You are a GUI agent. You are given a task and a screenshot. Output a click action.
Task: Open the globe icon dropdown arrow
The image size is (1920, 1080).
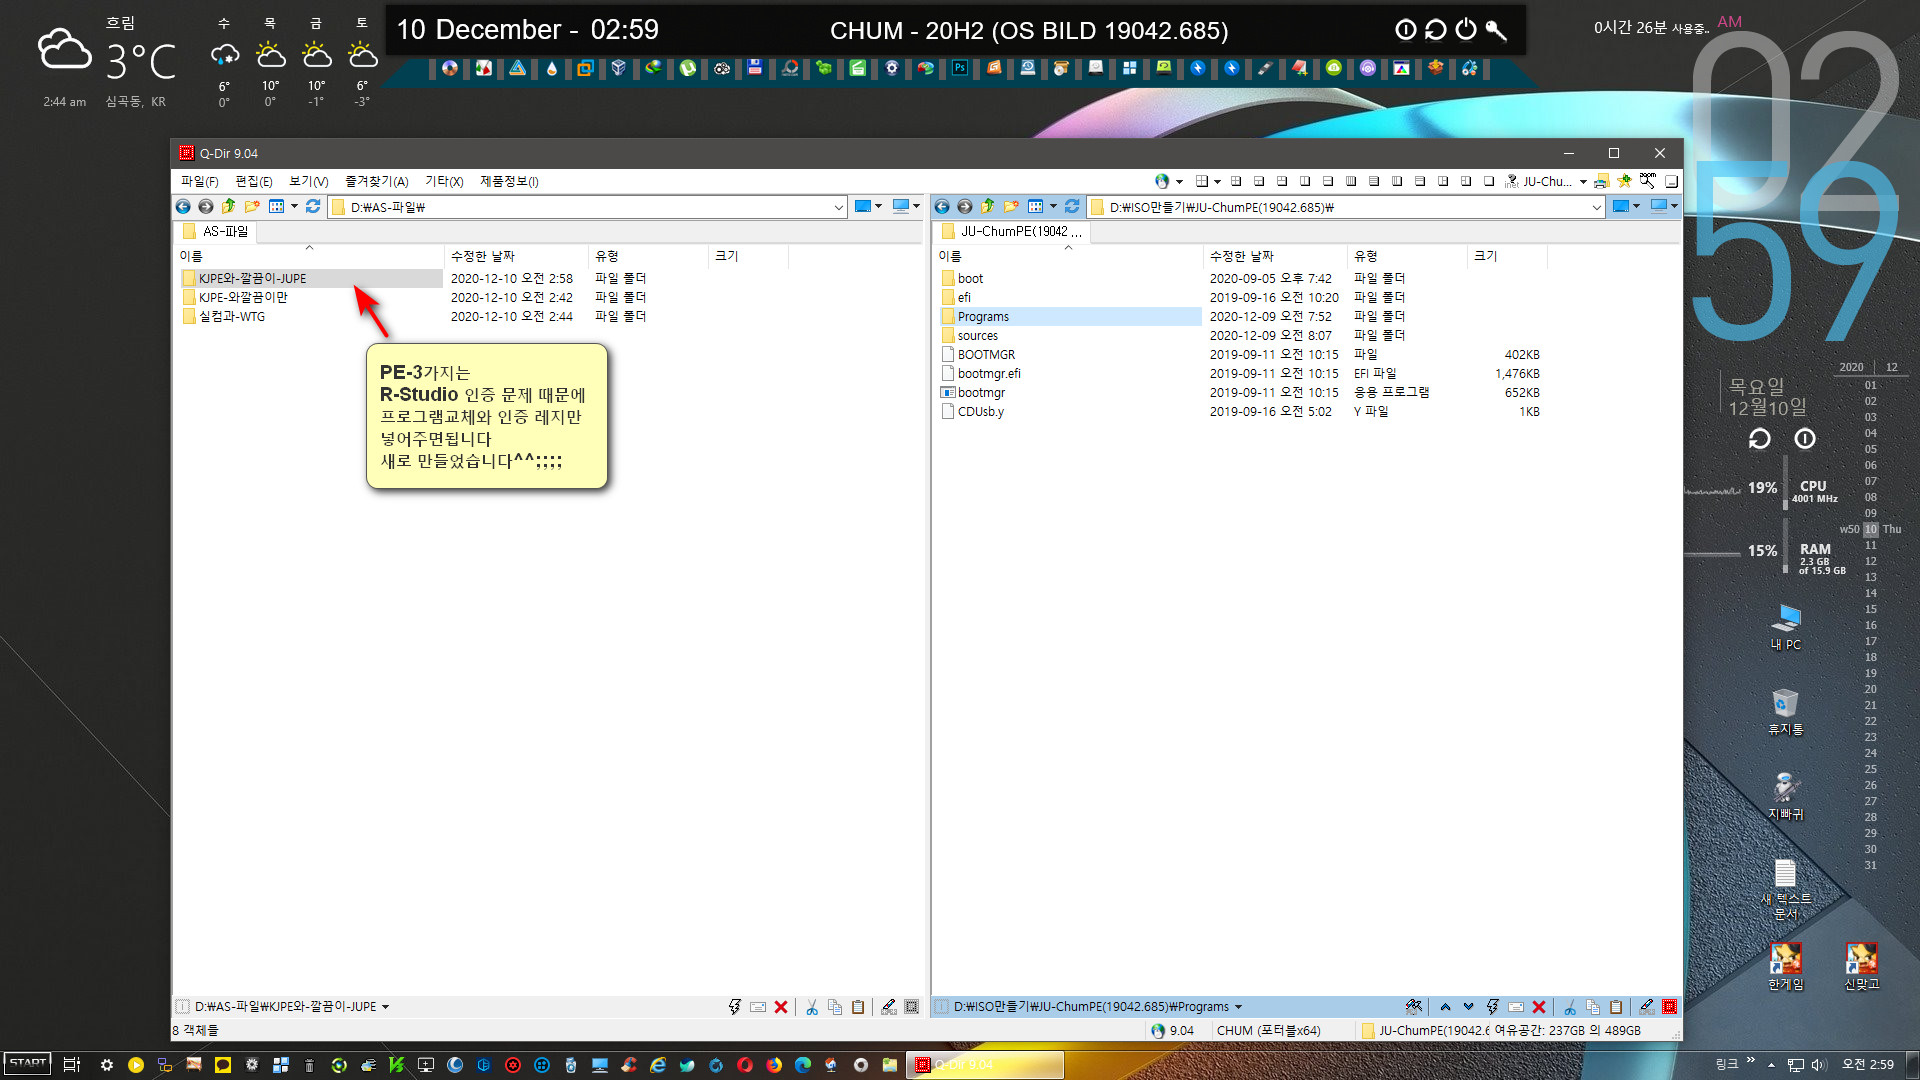(1180, 182)
